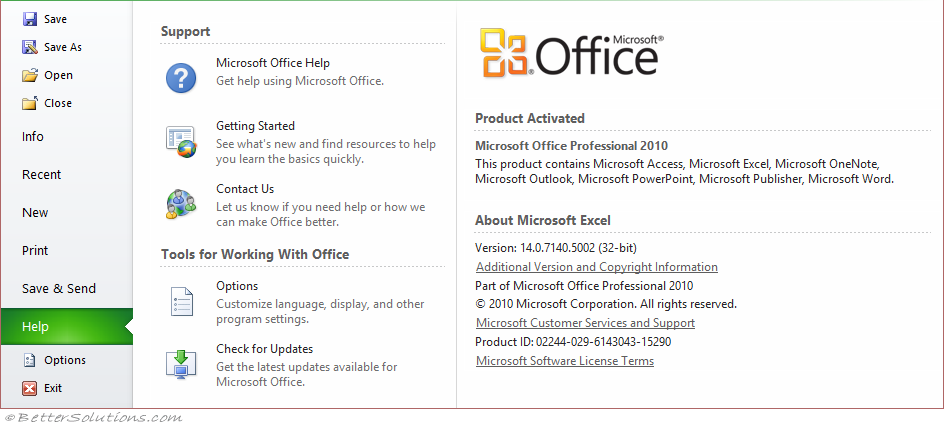
Task: Click Options in the left sidebar menu
Action: [x=65, y=360]
